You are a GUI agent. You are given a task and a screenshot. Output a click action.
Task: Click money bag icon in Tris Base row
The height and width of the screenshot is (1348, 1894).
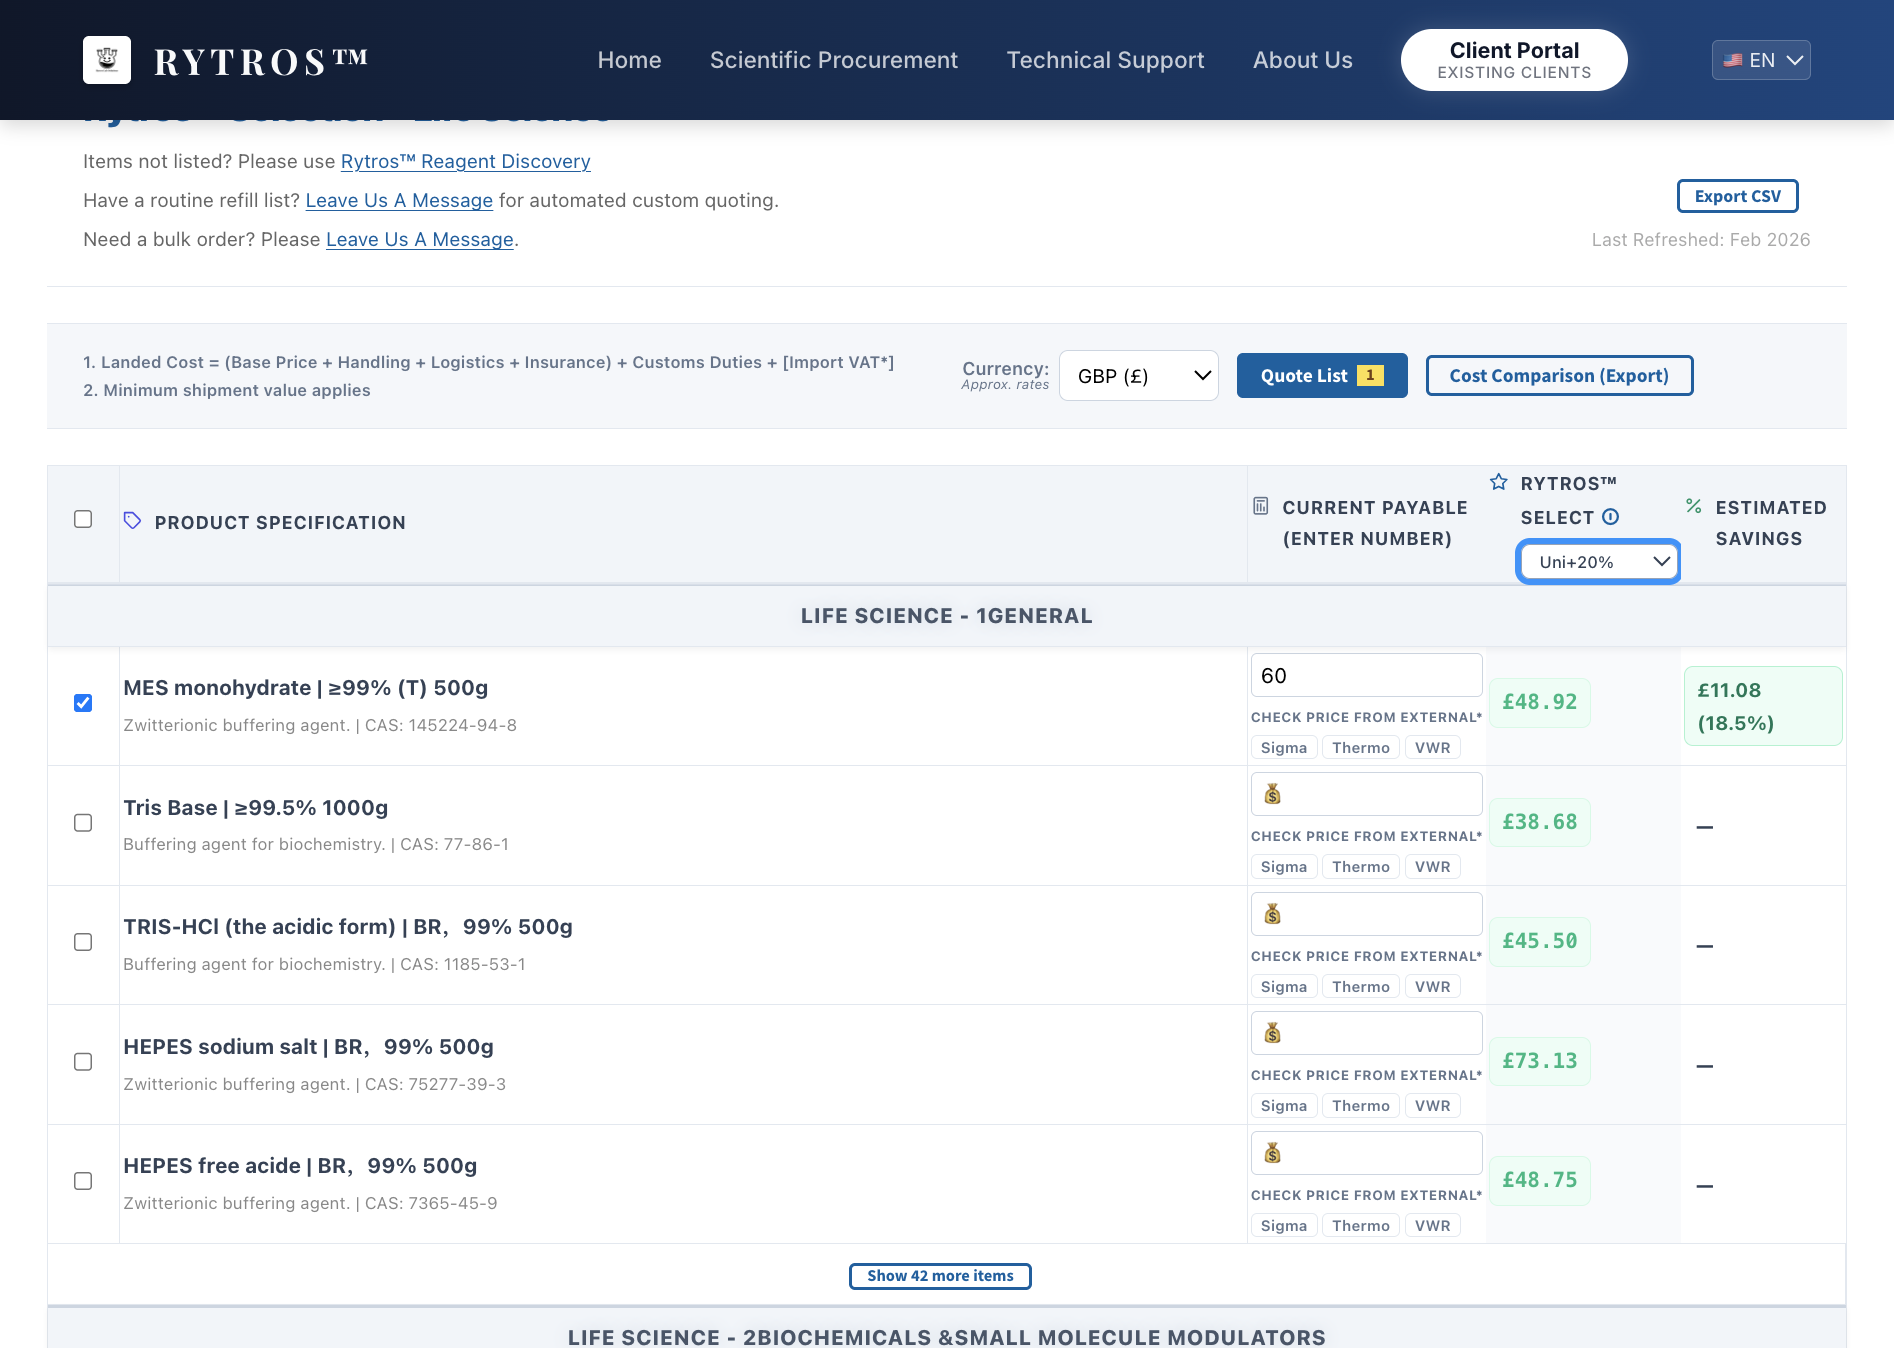(x=1272, y=794)
